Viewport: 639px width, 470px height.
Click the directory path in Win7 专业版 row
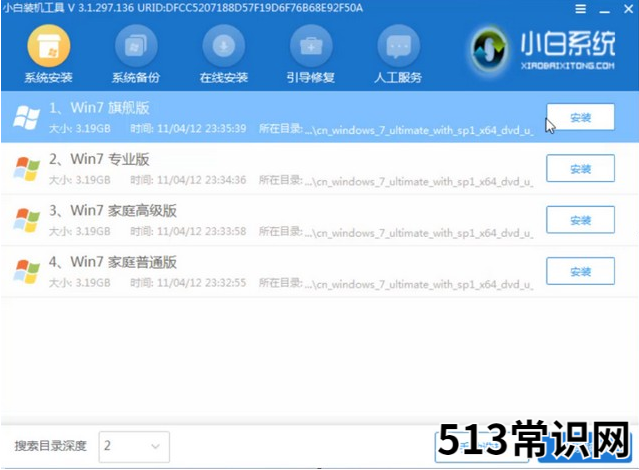pos(419,182)
